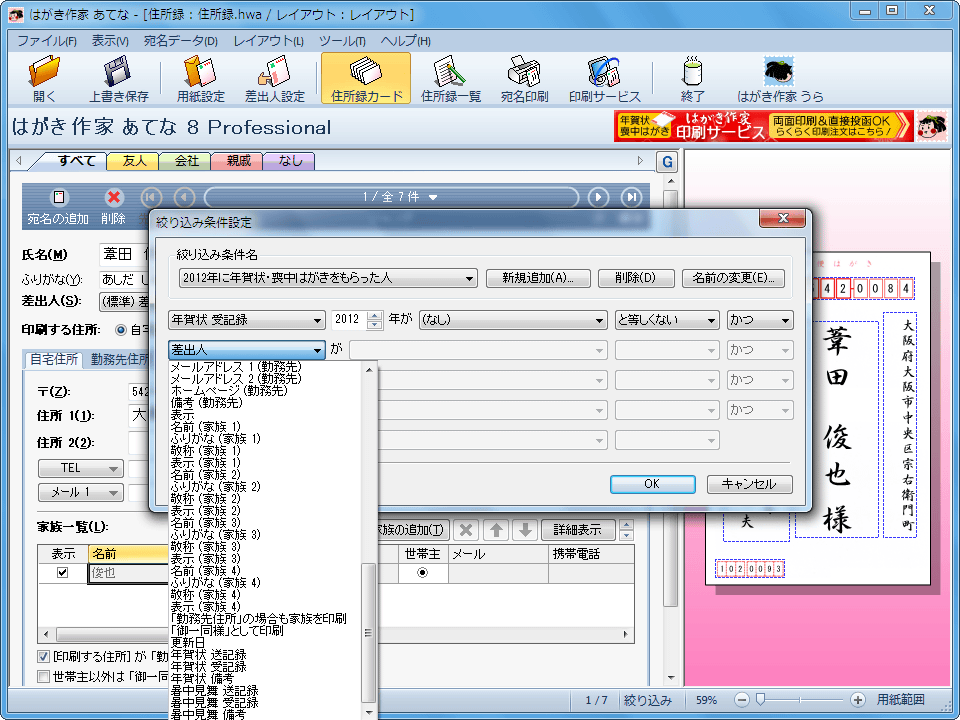The width and height of the screenshot is (960, 720).
Task: Click the zoom out minus icon
Action: click(741, 700)
